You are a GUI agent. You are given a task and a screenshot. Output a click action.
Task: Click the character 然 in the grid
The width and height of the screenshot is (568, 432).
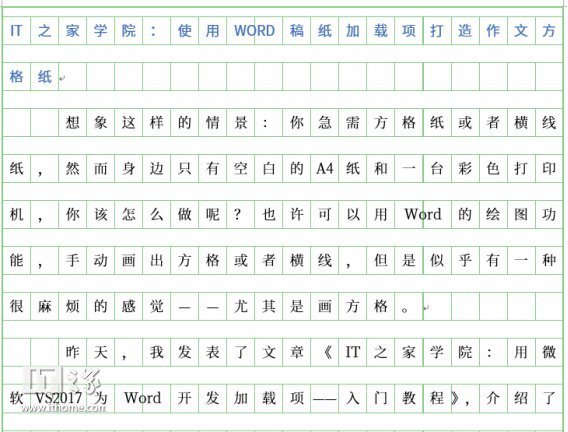(x=72, y=168)
